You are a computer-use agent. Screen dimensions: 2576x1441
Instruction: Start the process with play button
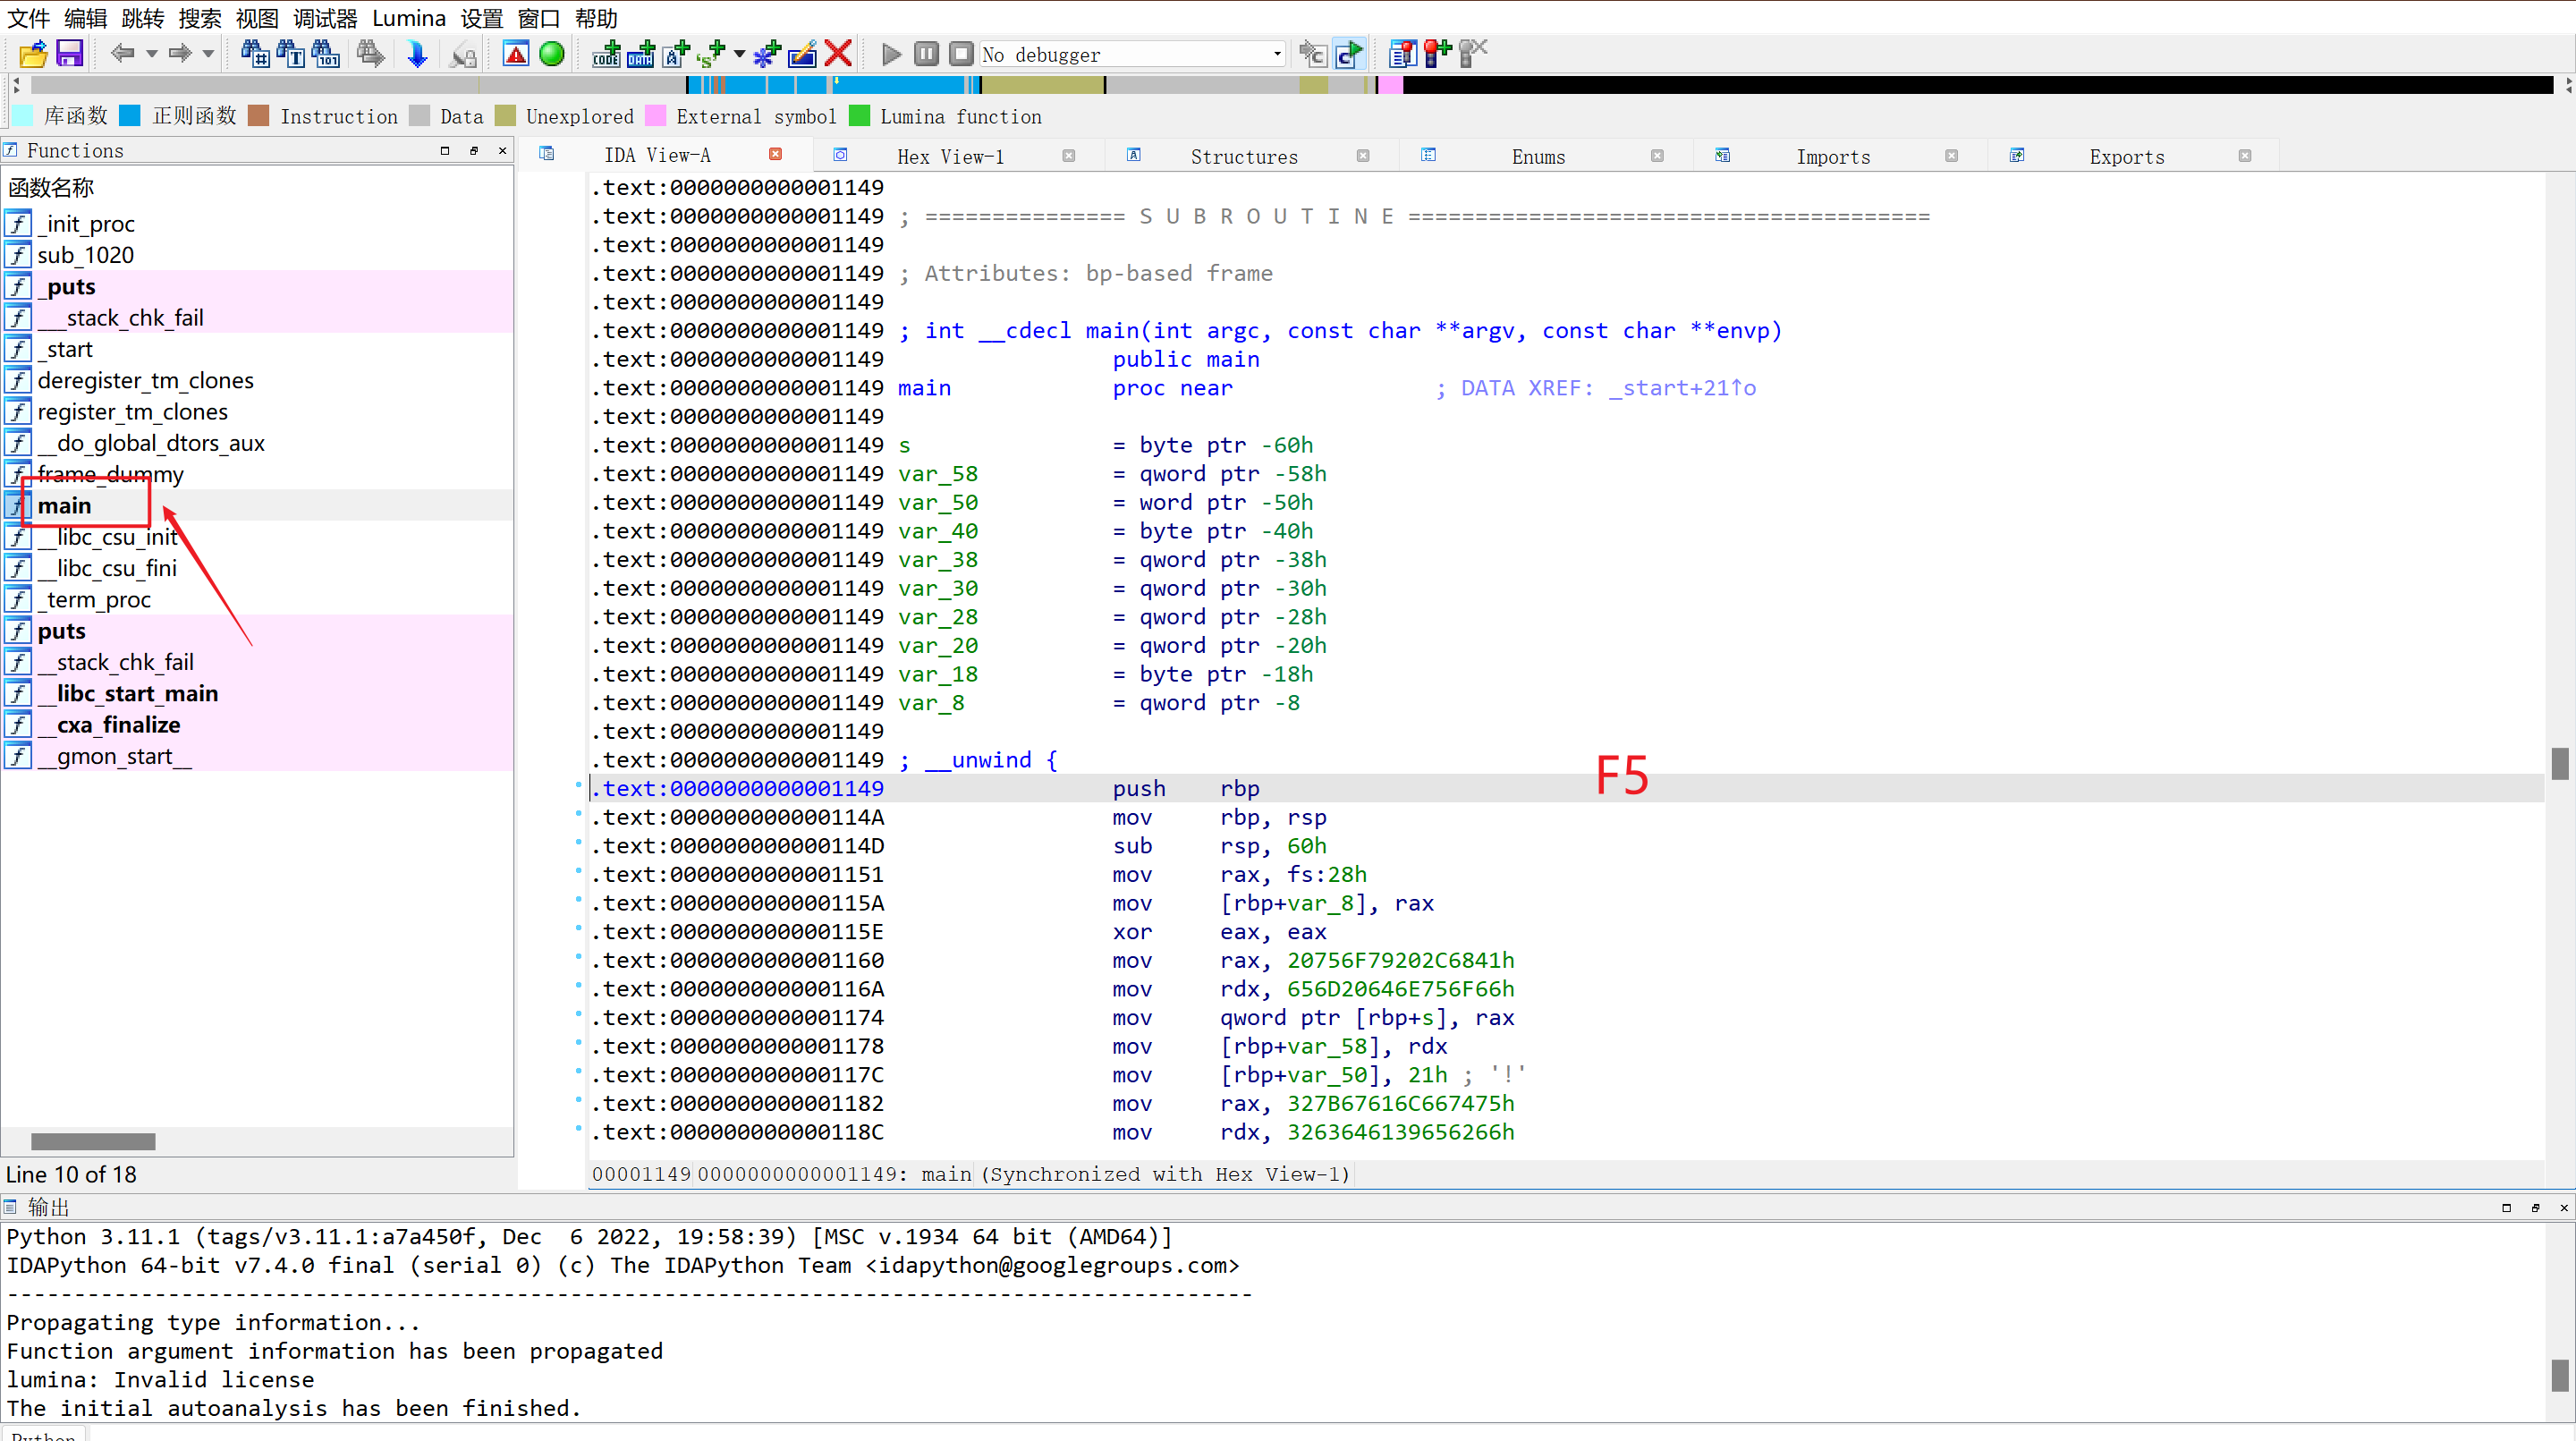pyautogui.click(x=891, y=54)
